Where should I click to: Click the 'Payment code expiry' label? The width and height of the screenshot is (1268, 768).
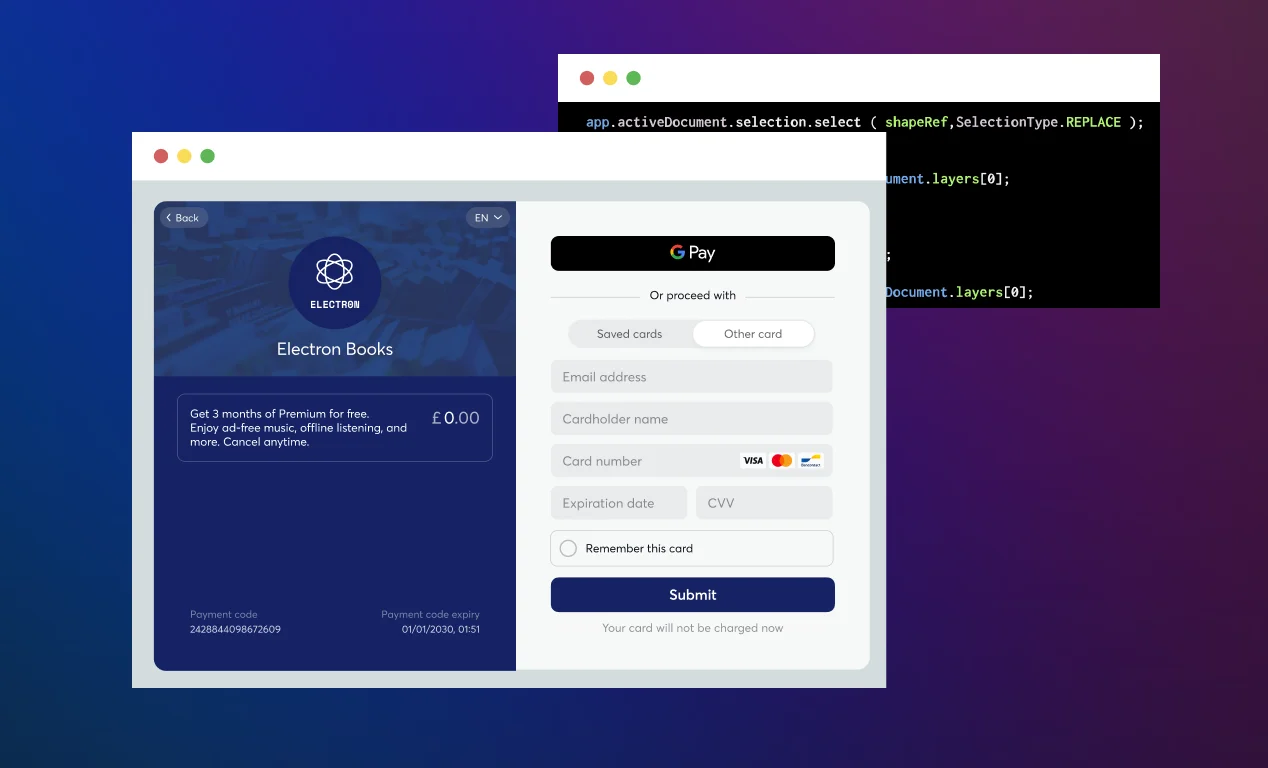pyautogui.click(x=430, y=614)
